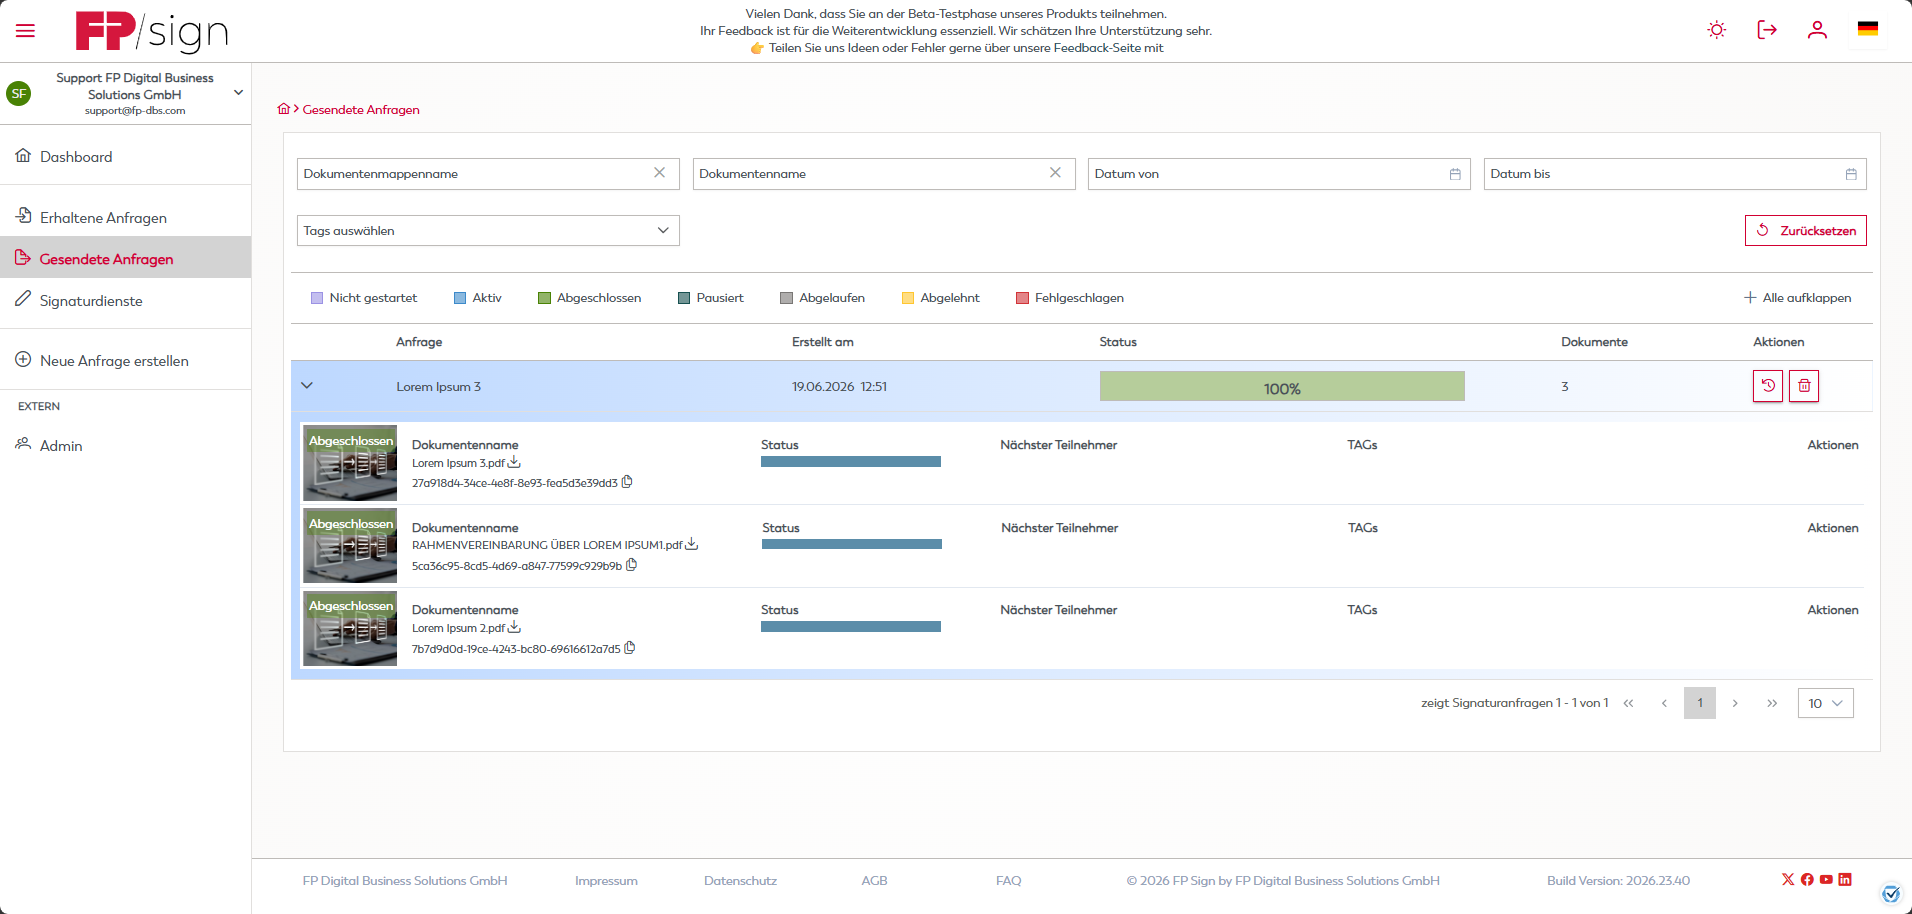This screenshot has height=914, width=1912.
Task: Open Signaturdienste in sidebar
Action: point(91,301)
